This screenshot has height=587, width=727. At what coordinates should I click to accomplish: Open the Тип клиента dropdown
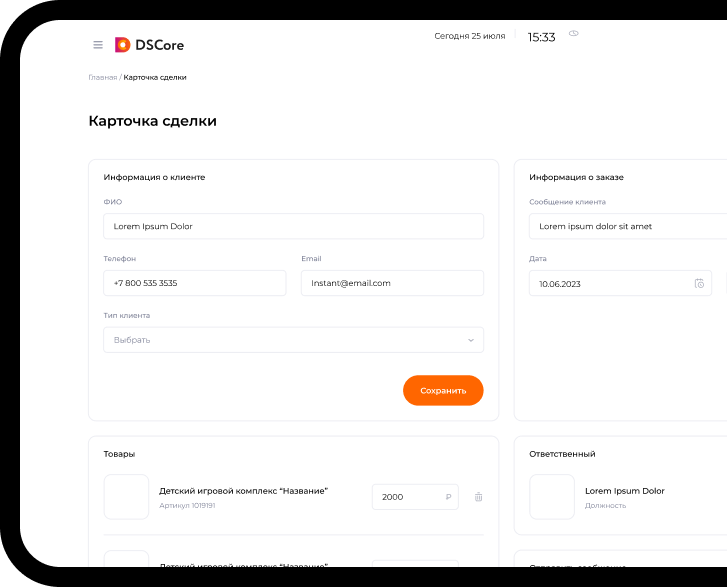pyautogui.click(x=293, y=340)
